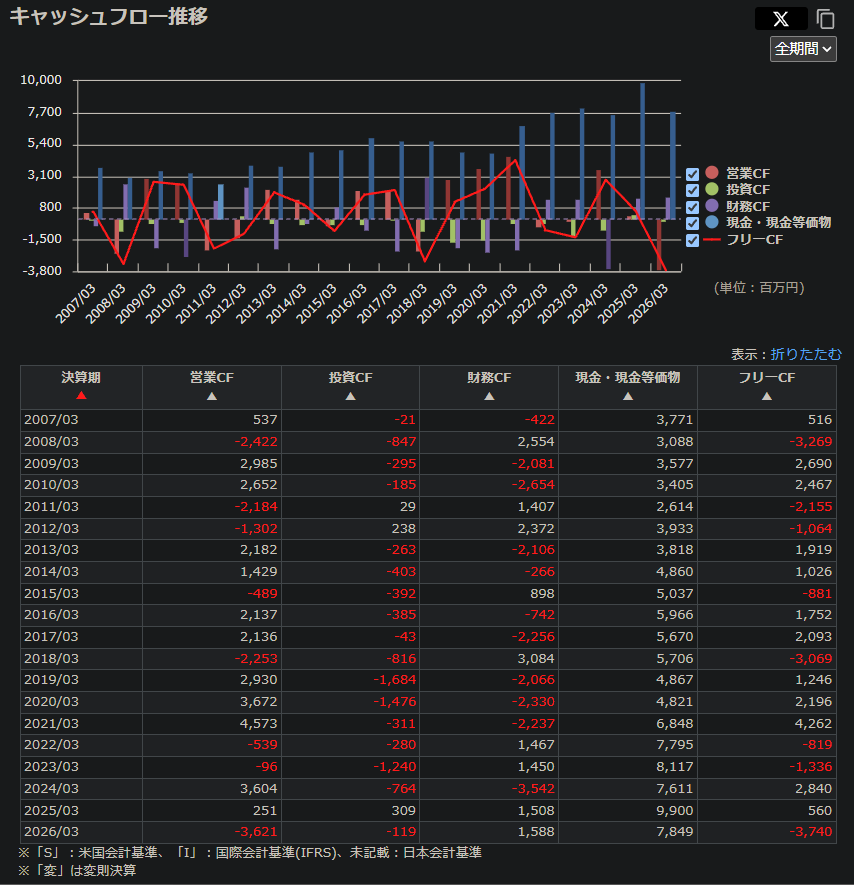Click the 2013/03 x-axis label
This screenshot has width=854, height=885.
(255, 304)
